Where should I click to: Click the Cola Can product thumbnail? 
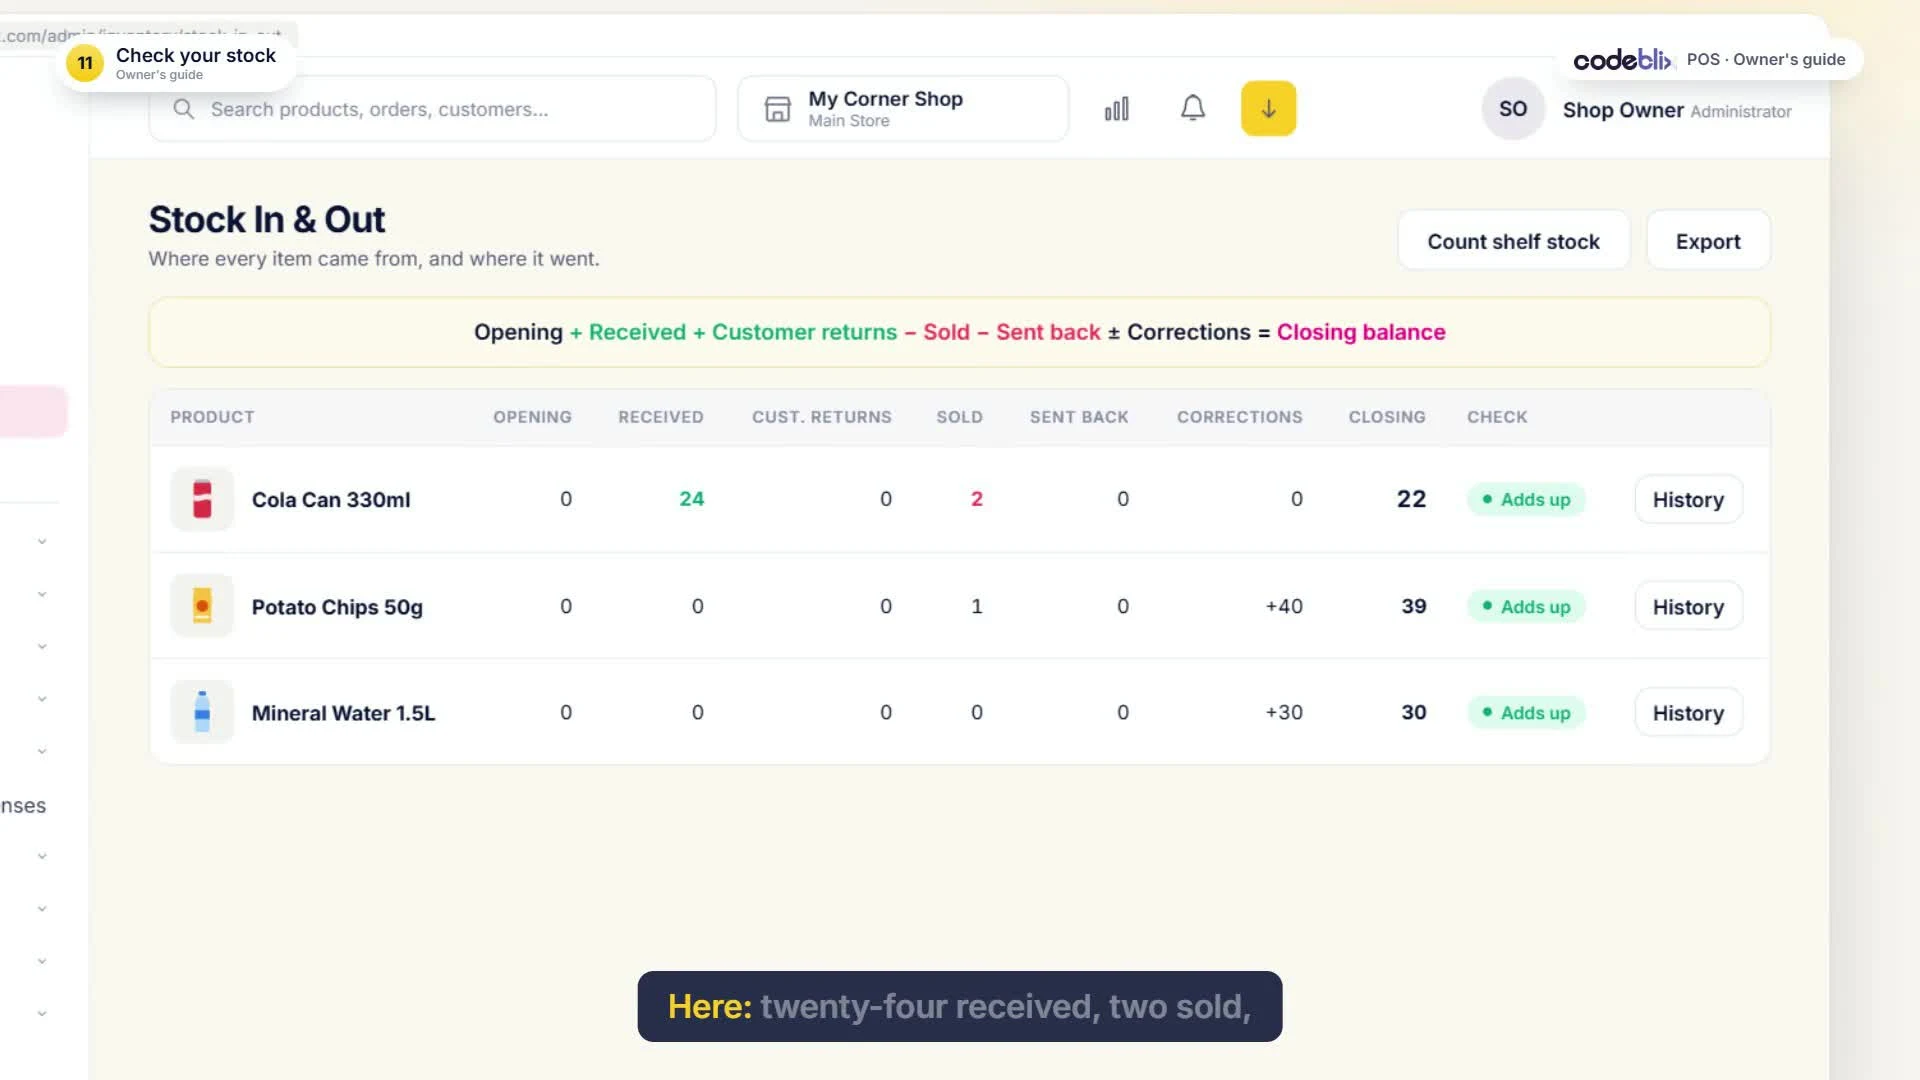point(202,499)
